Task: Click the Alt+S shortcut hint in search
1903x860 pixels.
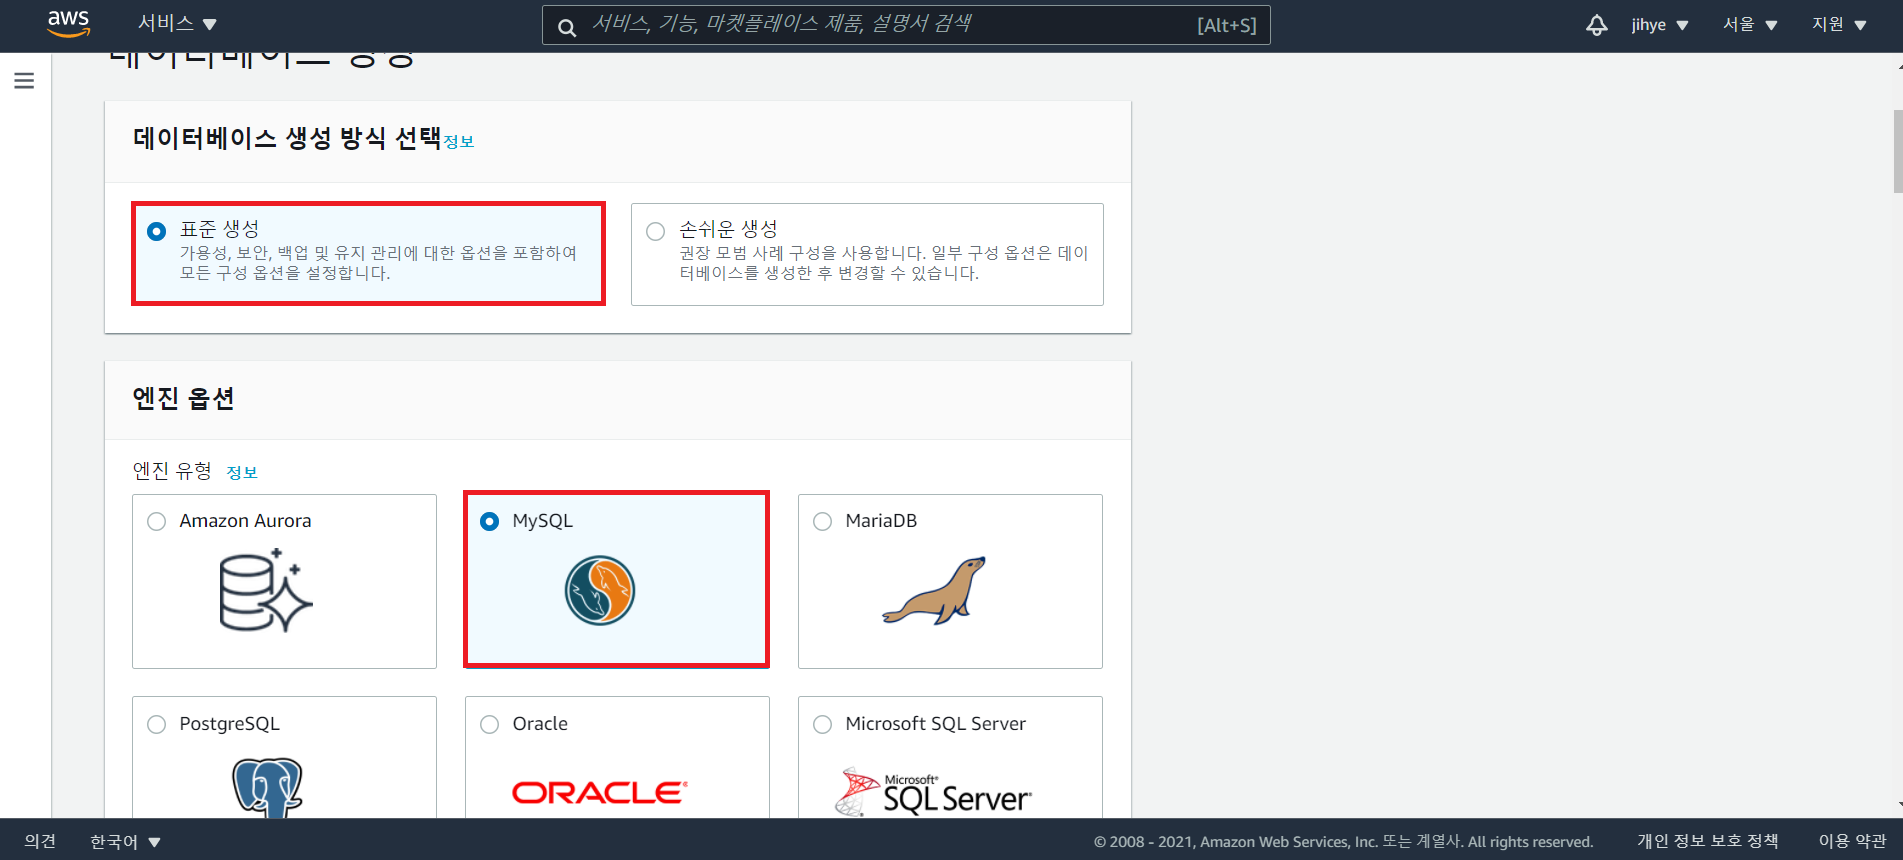Action: pyautogui.click(x=1227, y=26)
